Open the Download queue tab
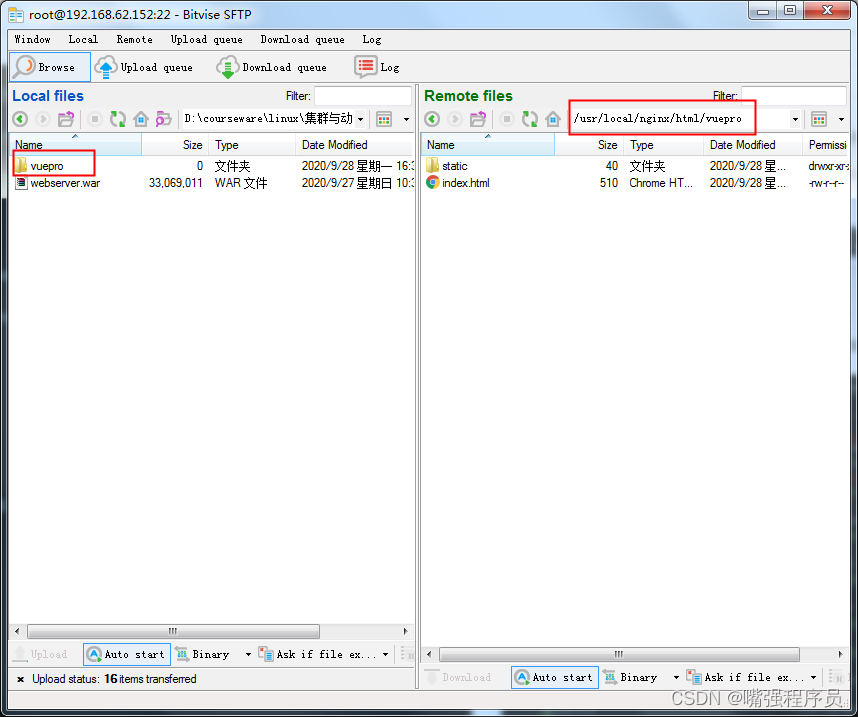858x717 pixels. click(x=272, y=67)
